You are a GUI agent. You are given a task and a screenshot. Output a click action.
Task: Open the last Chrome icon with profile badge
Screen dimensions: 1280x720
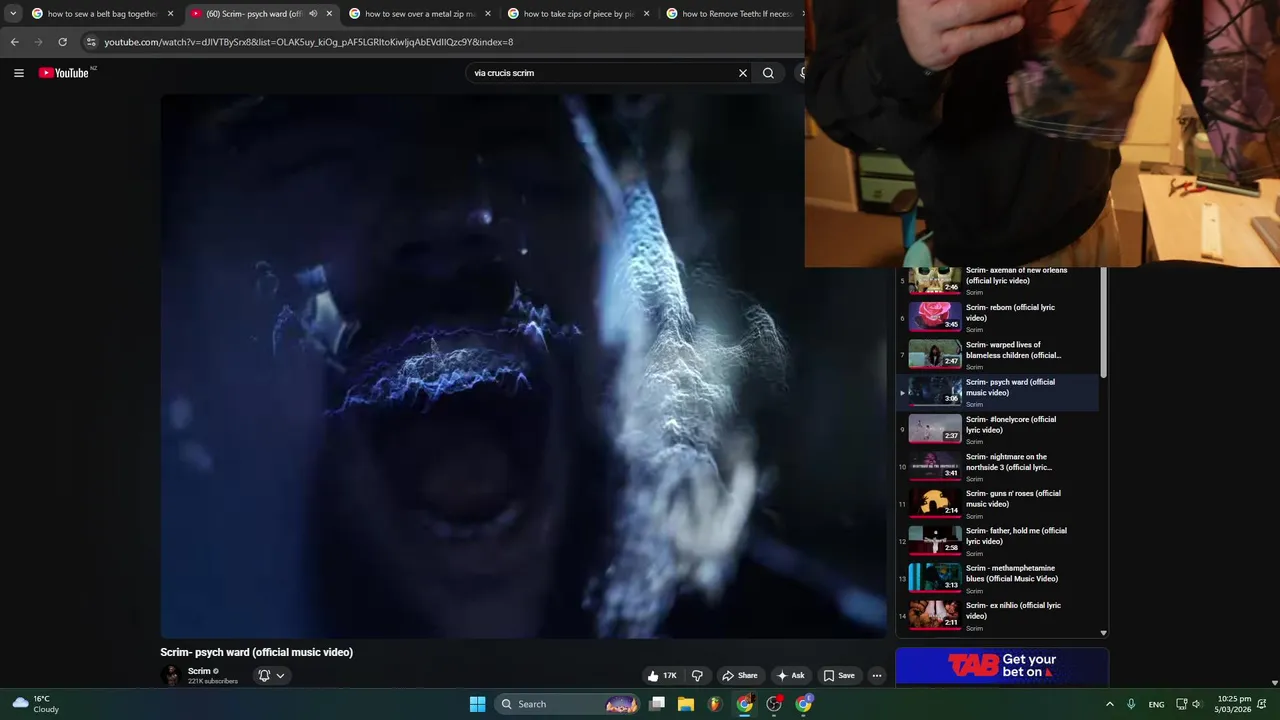(804, 704)
